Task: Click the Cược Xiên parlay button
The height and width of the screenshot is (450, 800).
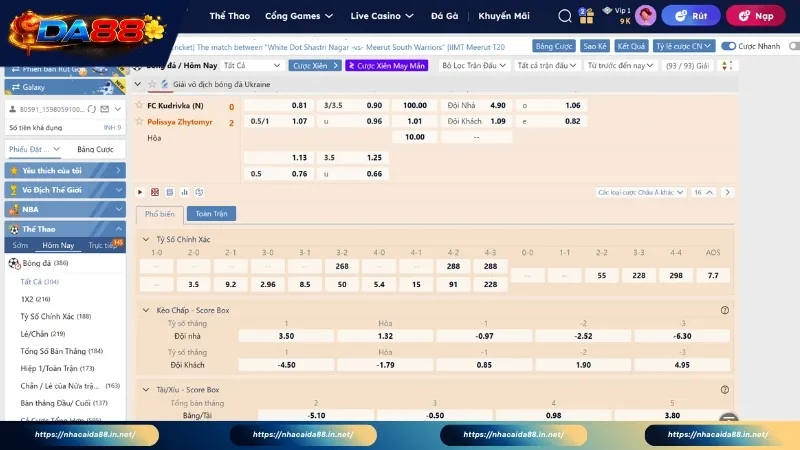Action: [x=315, y=66]
